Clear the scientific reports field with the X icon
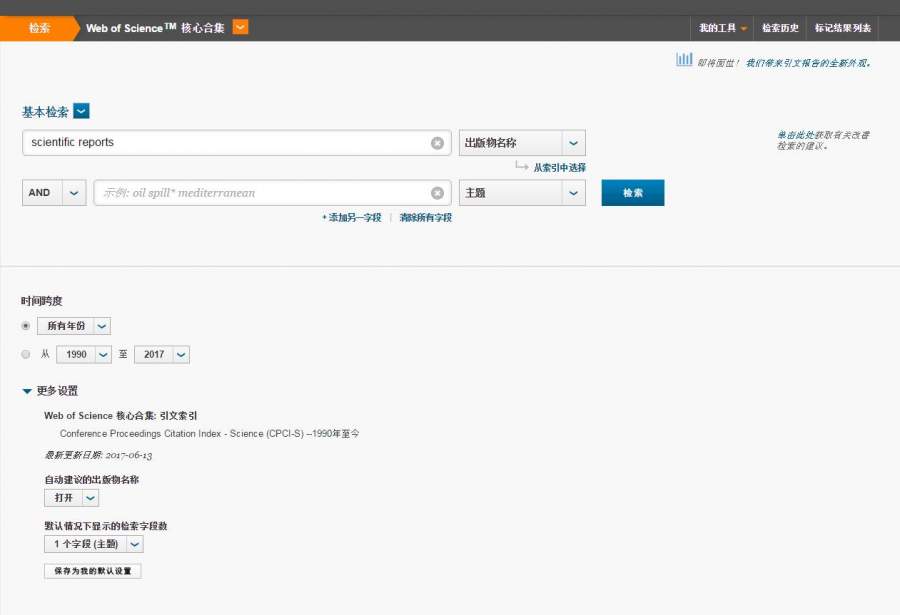 [437, 143]
